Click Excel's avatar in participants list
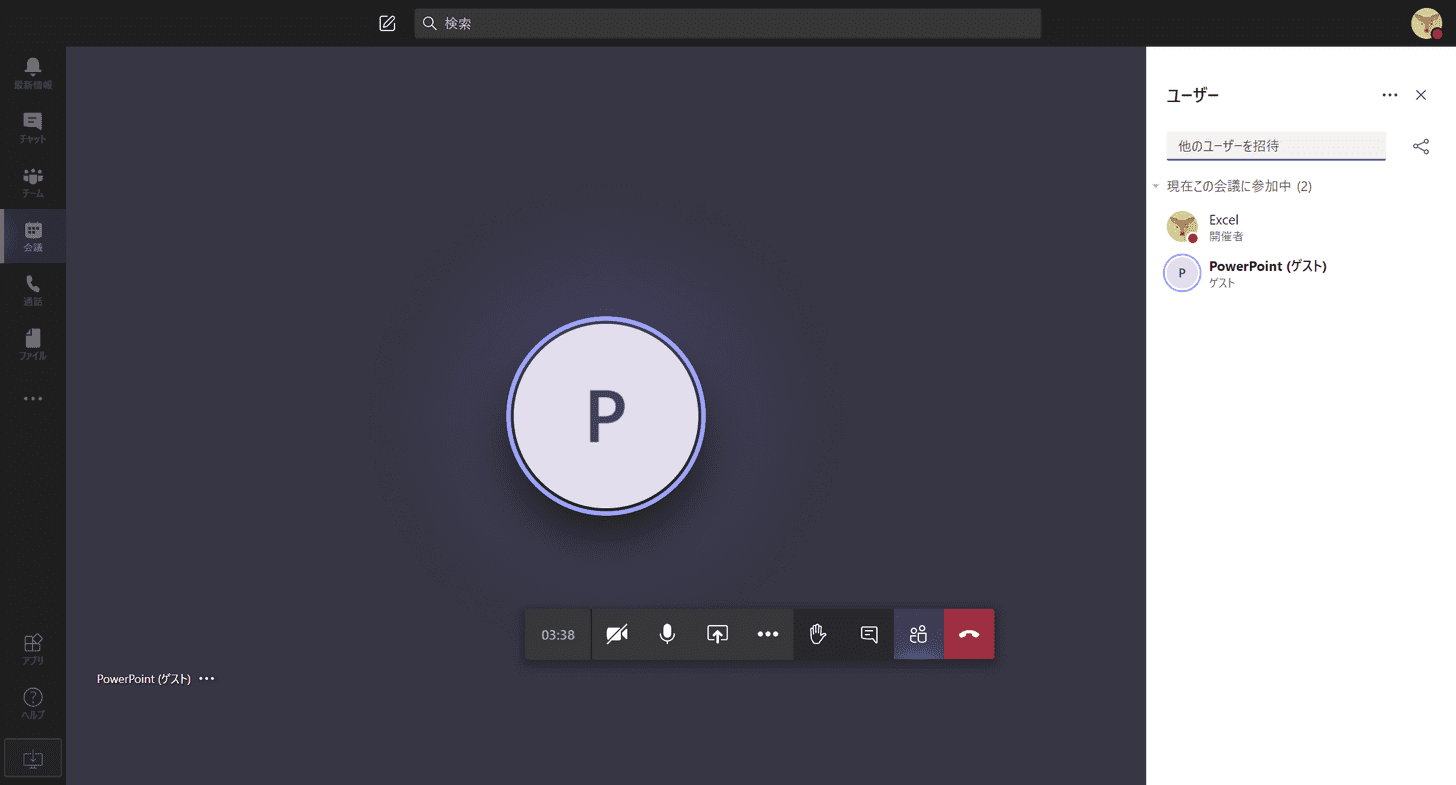The height and width of the screenshot is (785, 1456). click(1182, 227)
